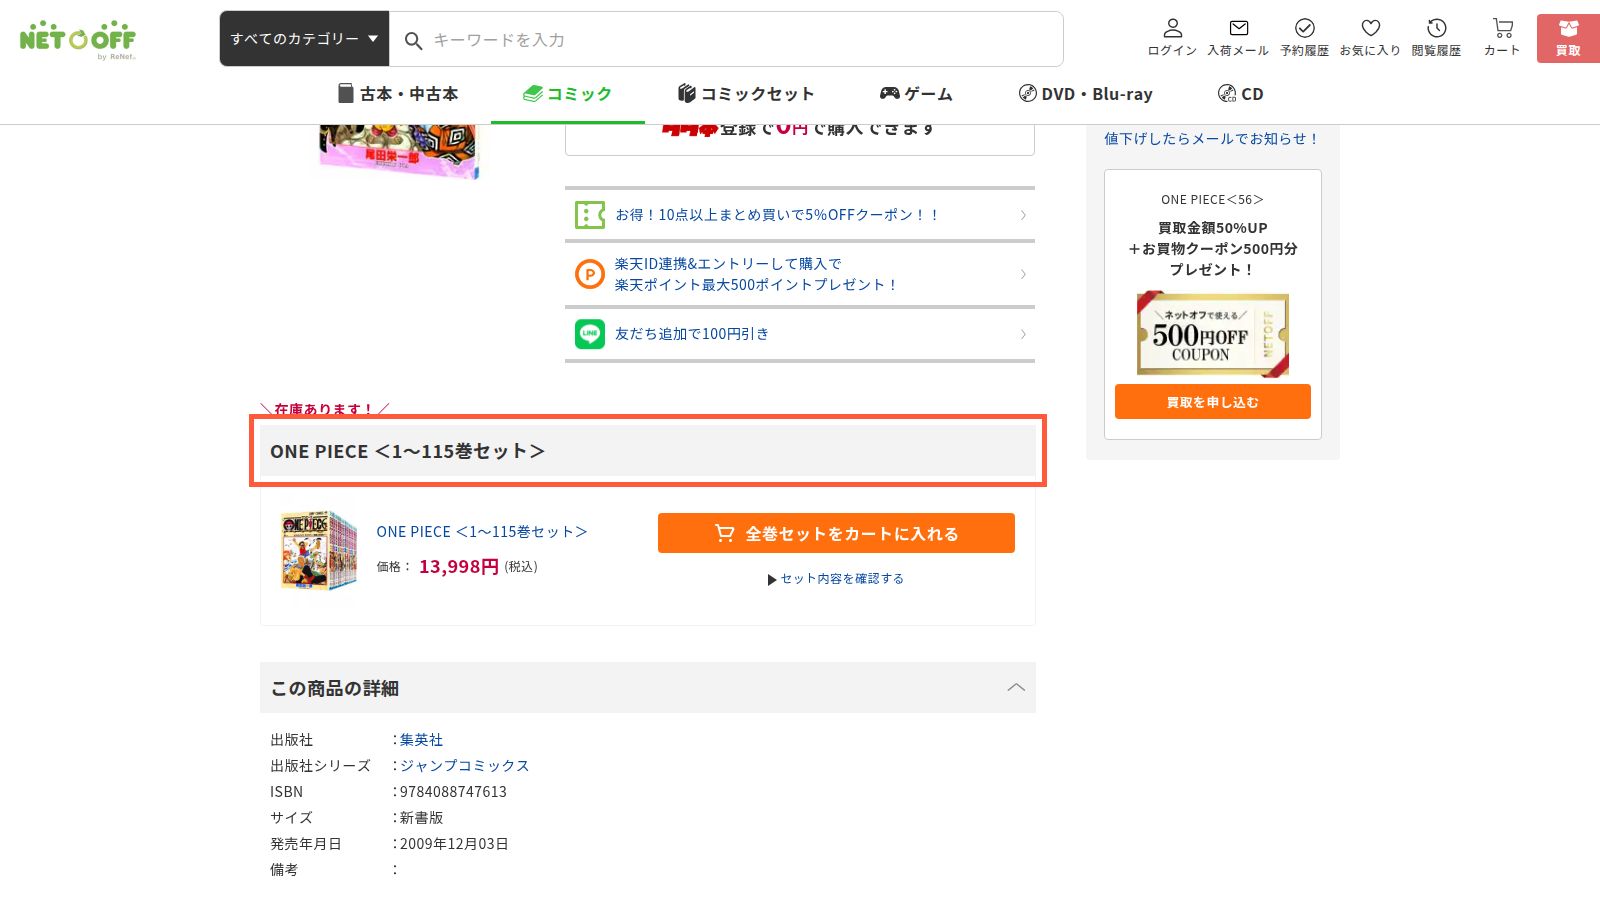Image resolution: width=1600 pixels, height=900 pixels.
Task: Open お気に入り heart icon
Action: point(1370,38)
